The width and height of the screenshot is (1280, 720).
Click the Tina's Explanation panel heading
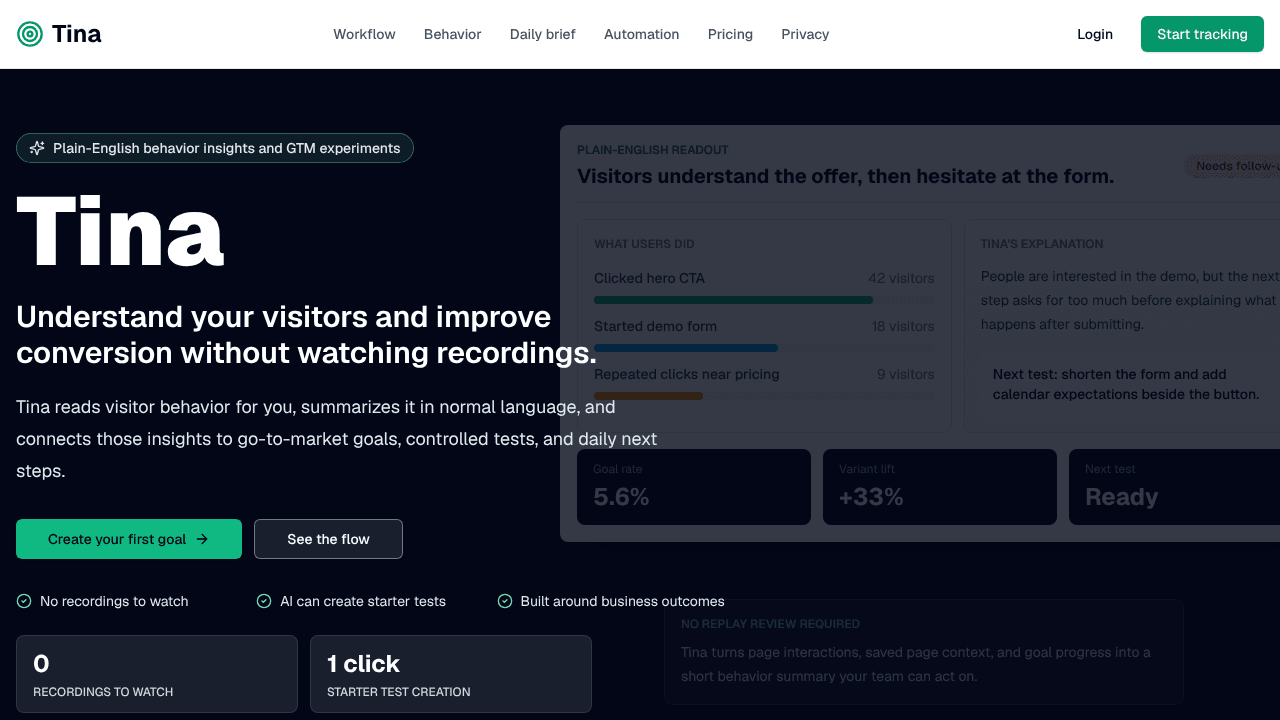[x=1042, y=244]
